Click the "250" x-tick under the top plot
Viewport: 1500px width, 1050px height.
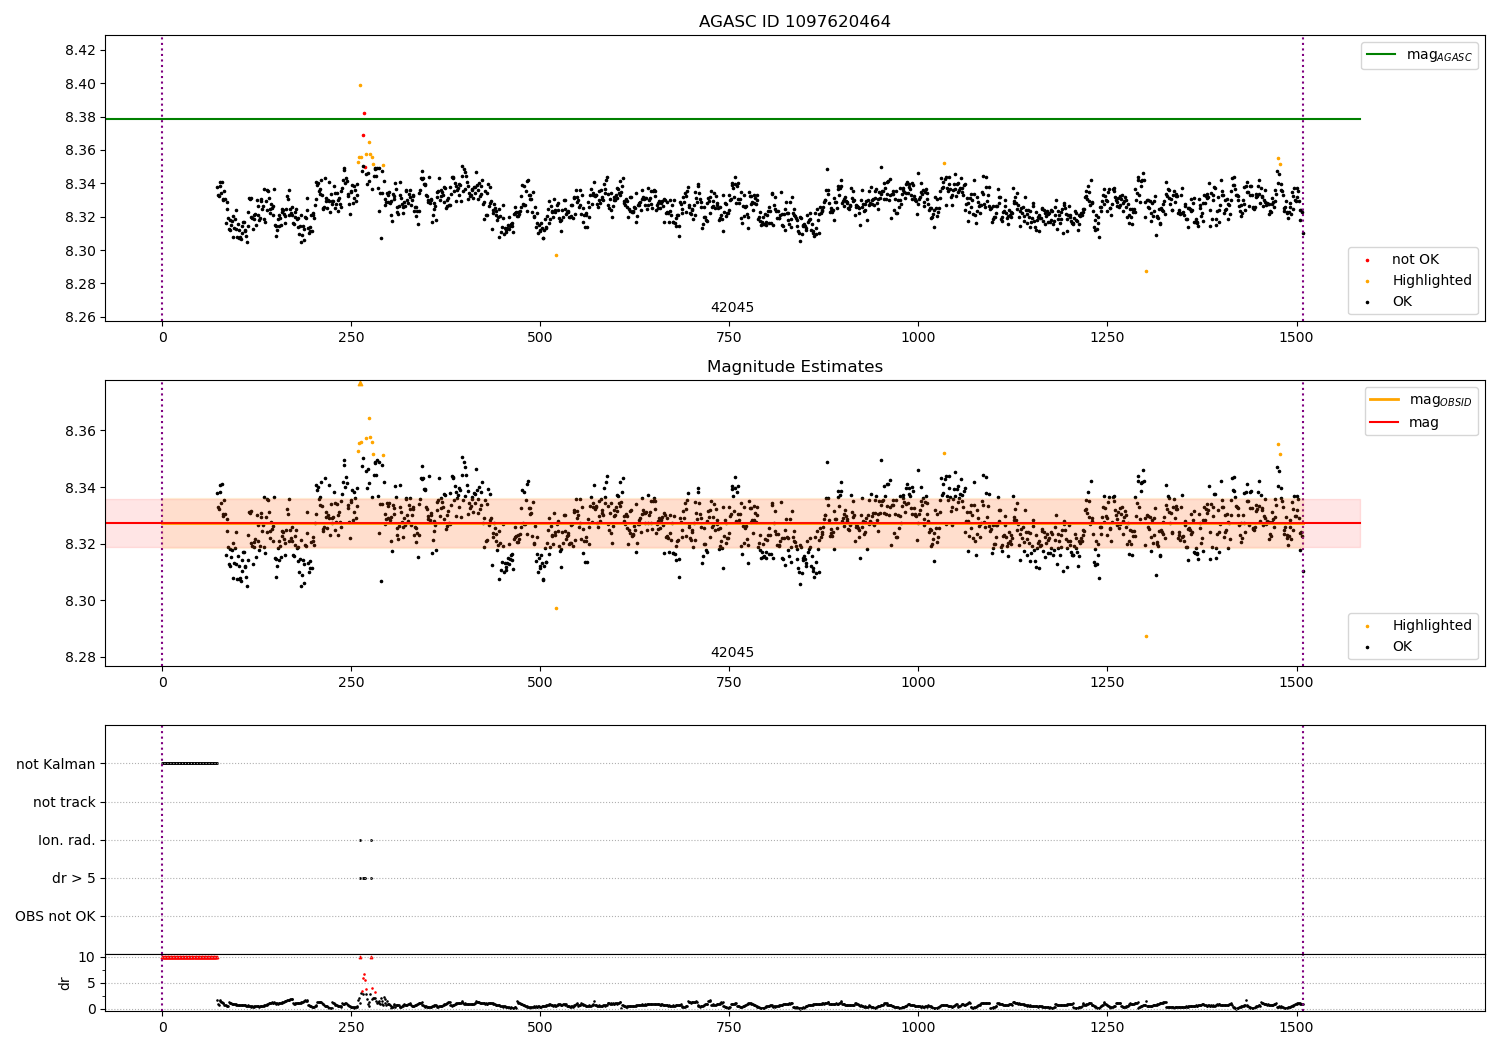point(351,337)
